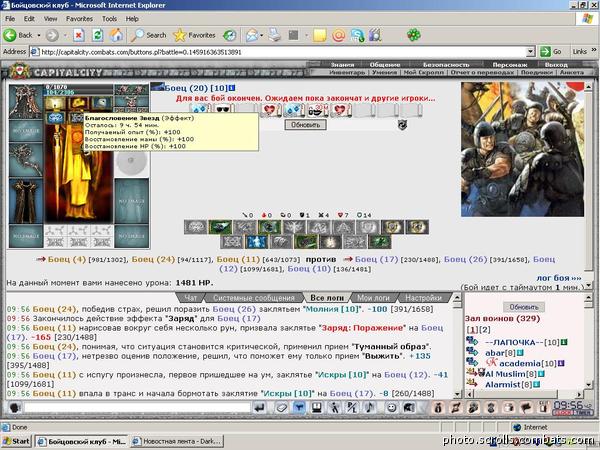Click the IE Stop icon
Screen dimensions: 600x450
[78, 36]
